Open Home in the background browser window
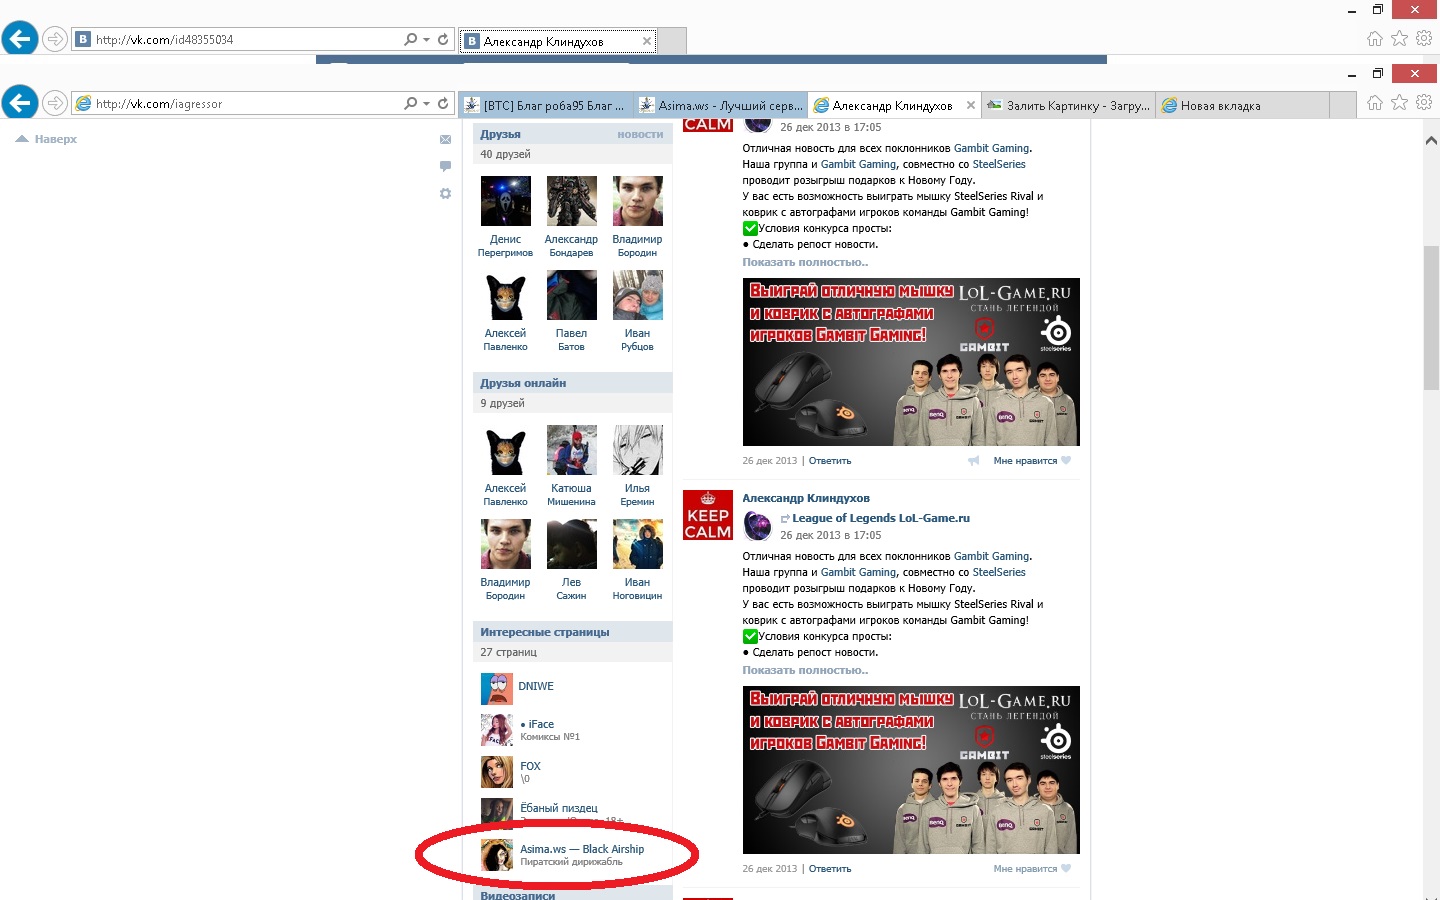 1375,39
